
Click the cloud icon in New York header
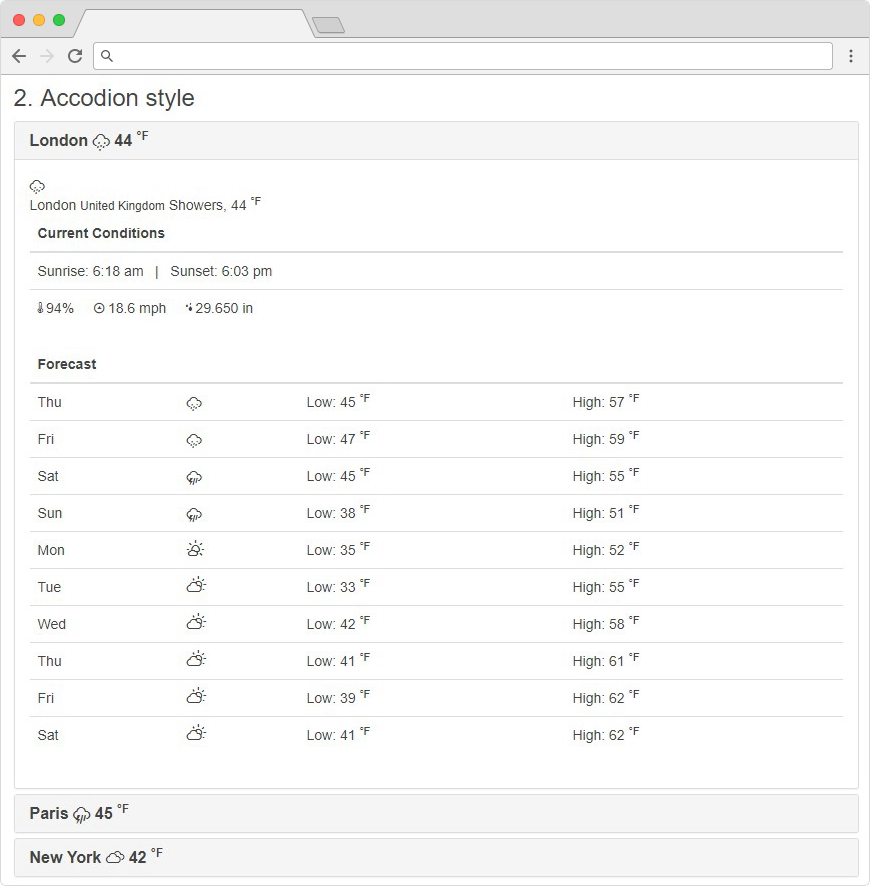pos(115,858)
